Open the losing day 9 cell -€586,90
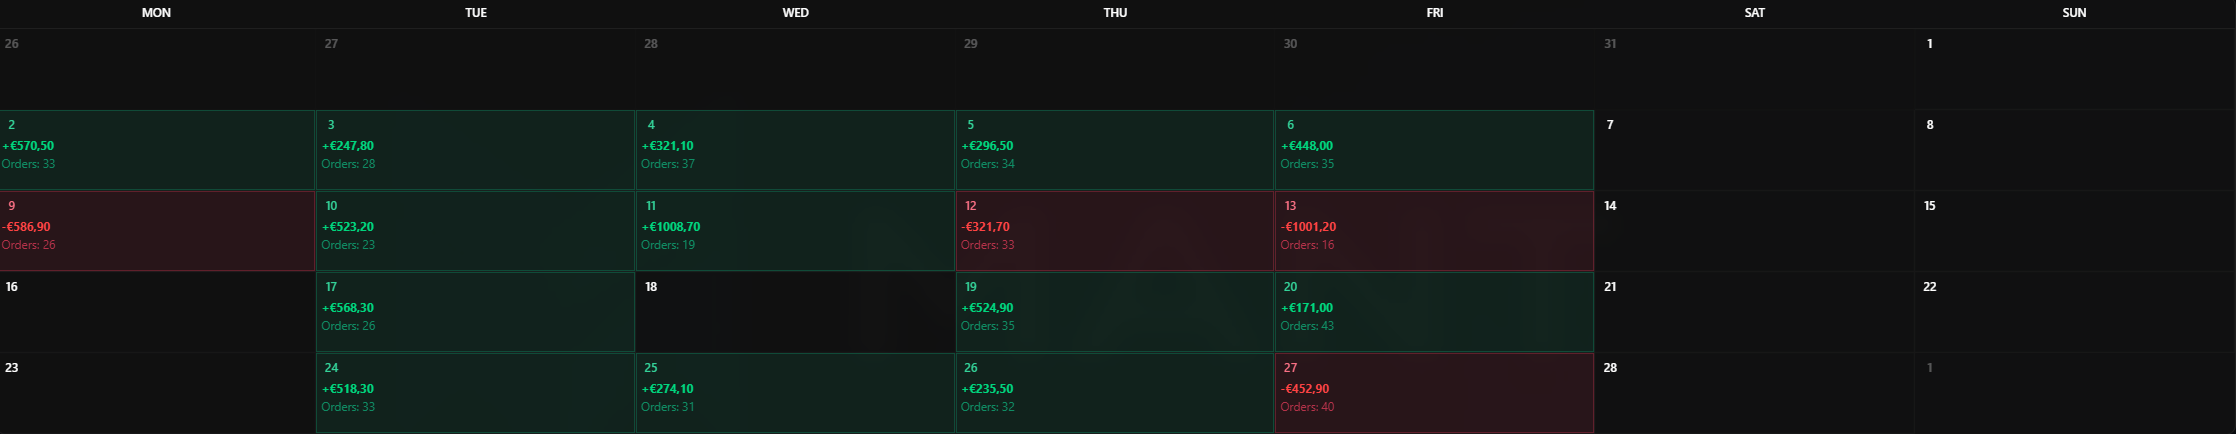This screenshot has width=2236, height=434. click(157, 231)
